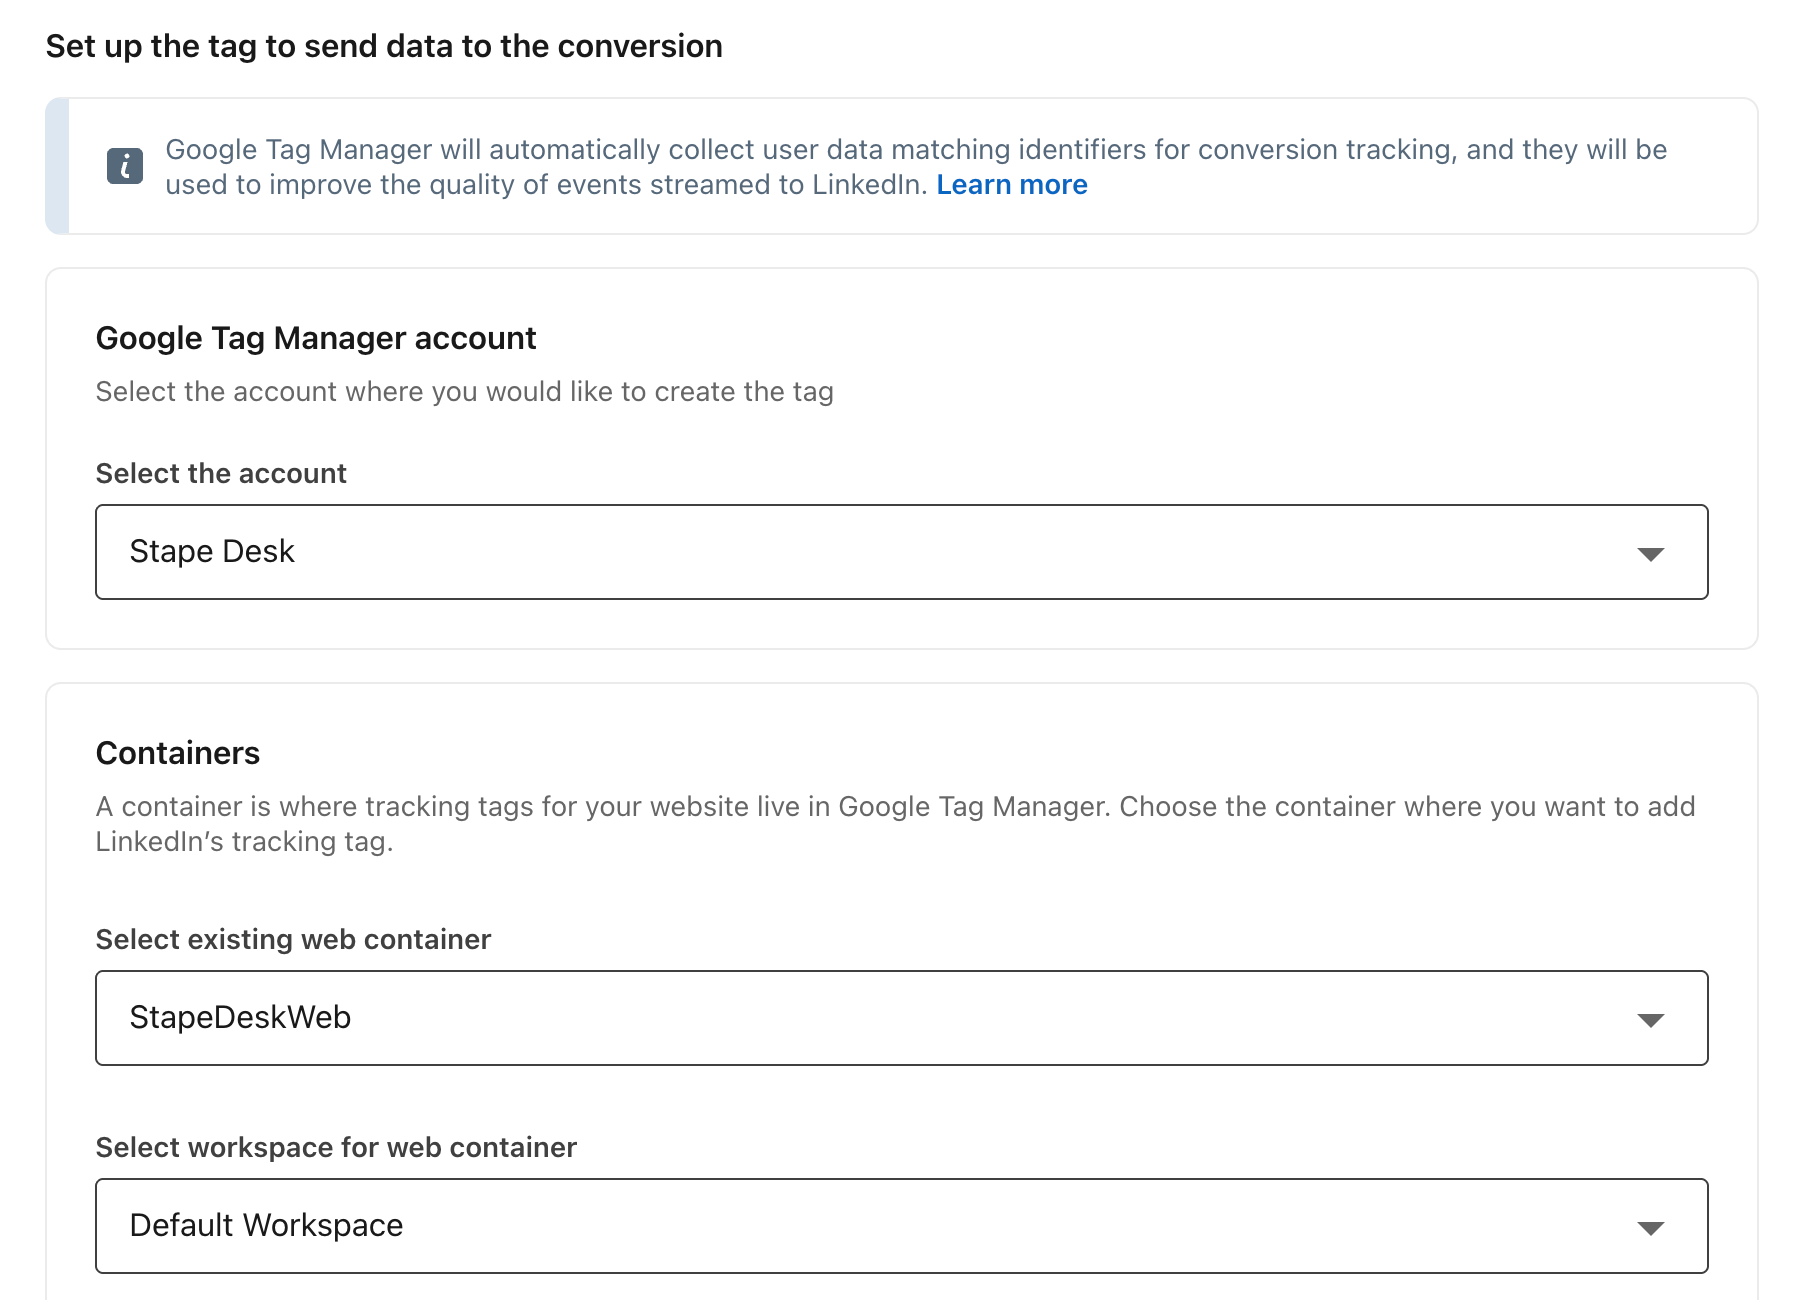
Task: Open the Learn more link
Action: pos(1012,185)
